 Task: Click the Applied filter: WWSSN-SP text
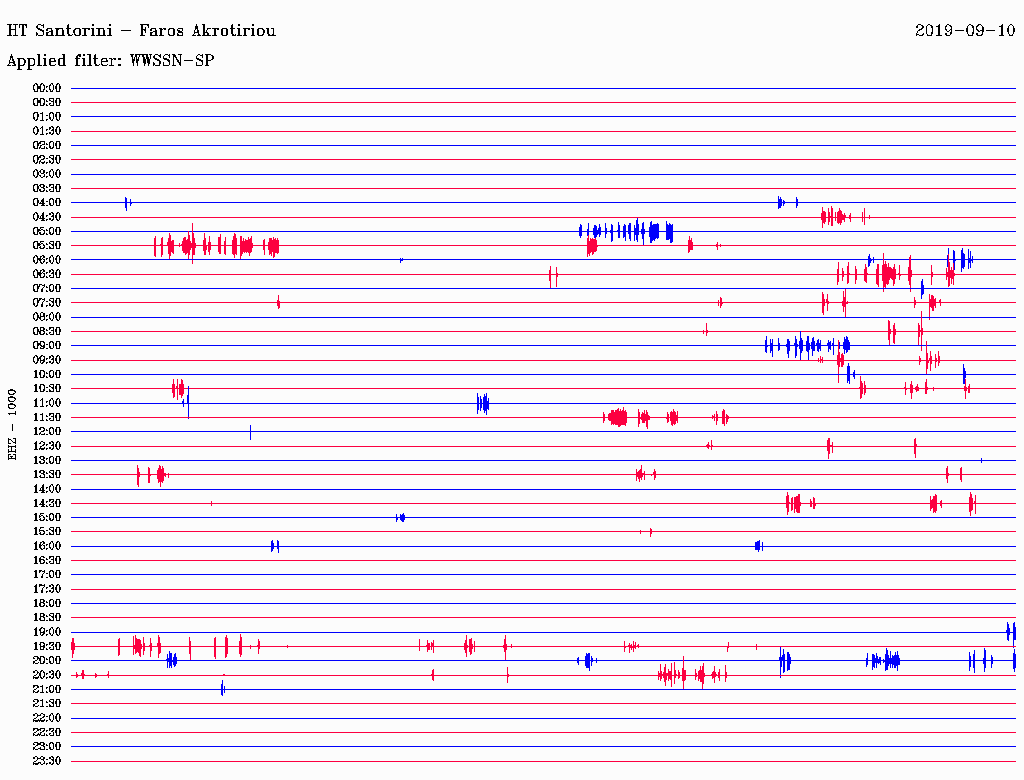pyautogui.click(x=110, y=61)
